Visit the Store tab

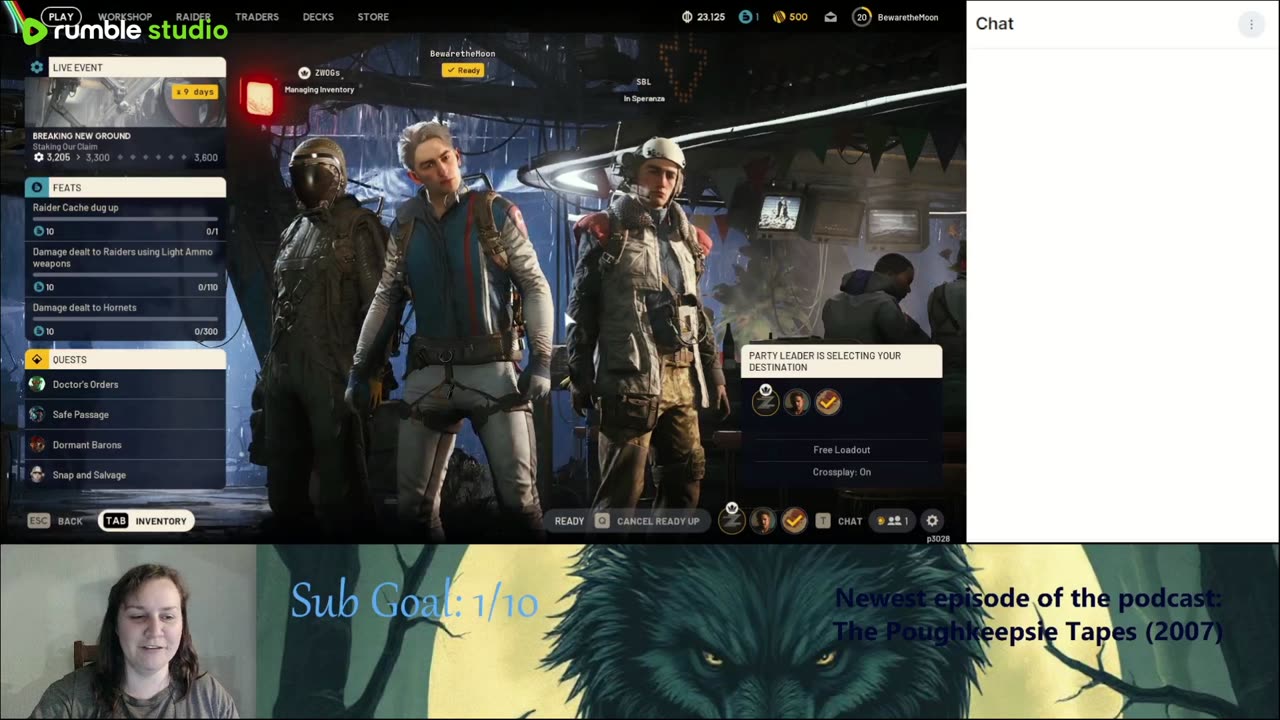pos(373,17)
